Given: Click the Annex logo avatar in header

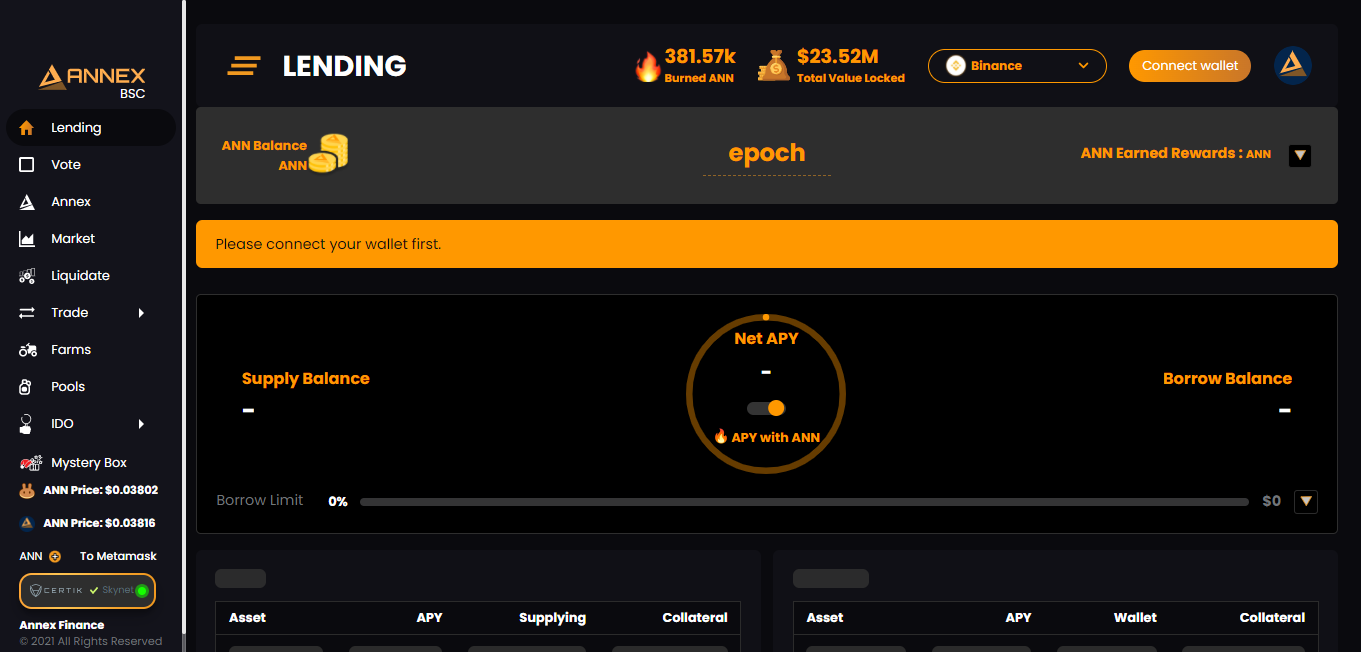Looking at the screenshot, I should coord(1292,66).
